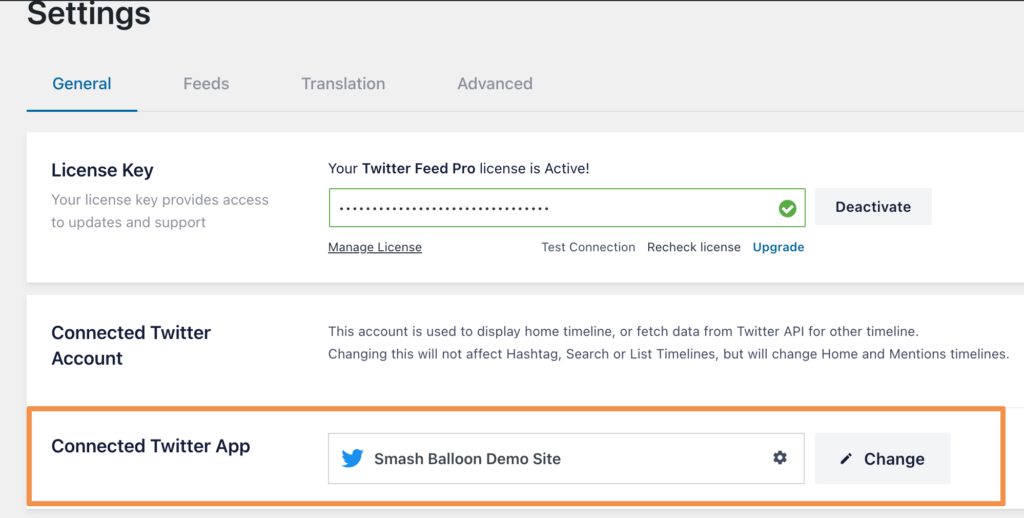Switch to the Translation tab

pyautogui.click(x=343, y=84)
